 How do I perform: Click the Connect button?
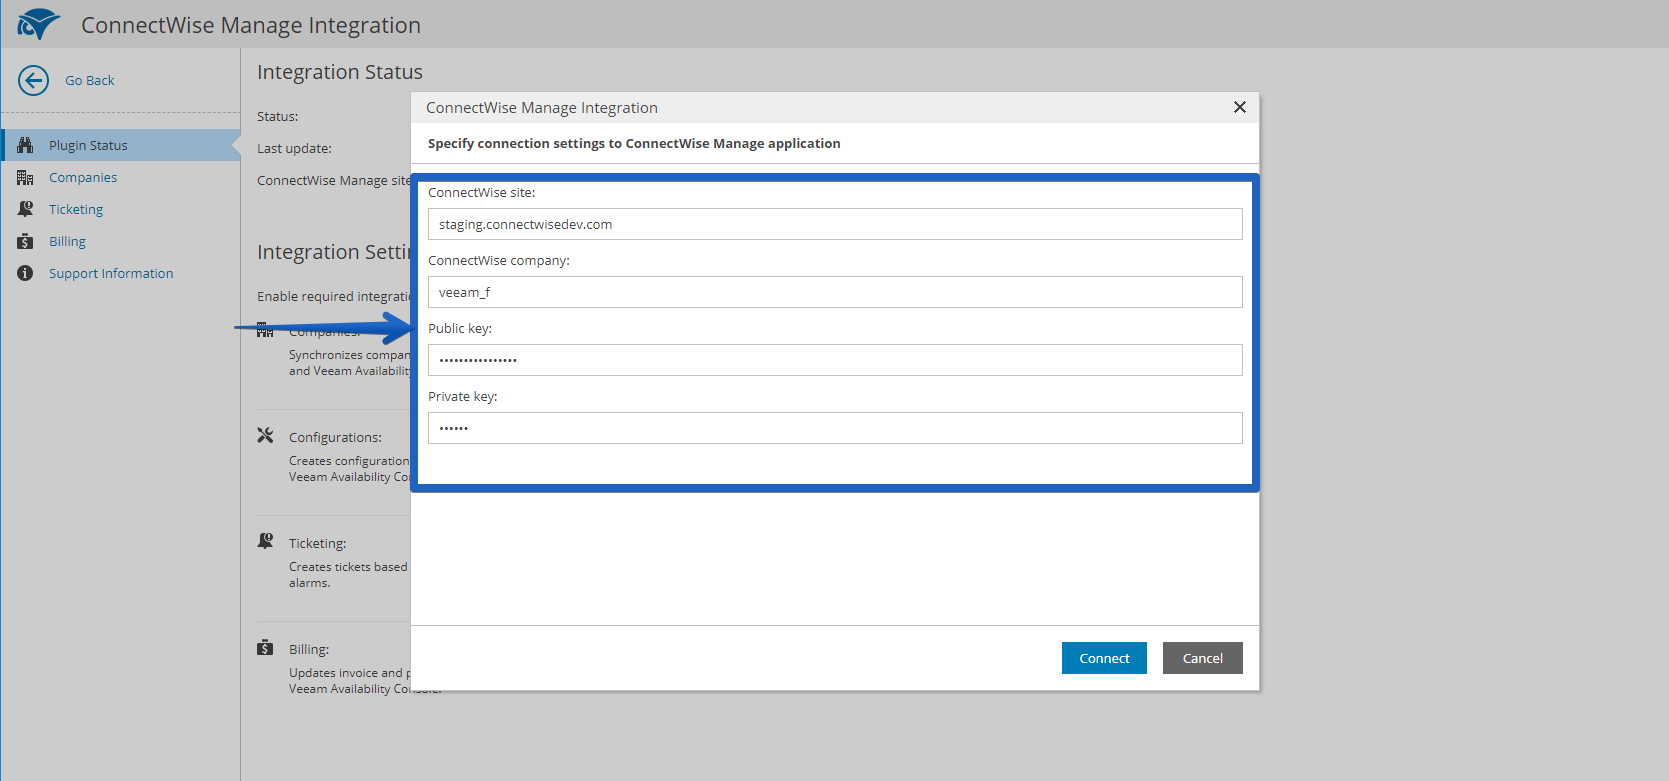1104,658
